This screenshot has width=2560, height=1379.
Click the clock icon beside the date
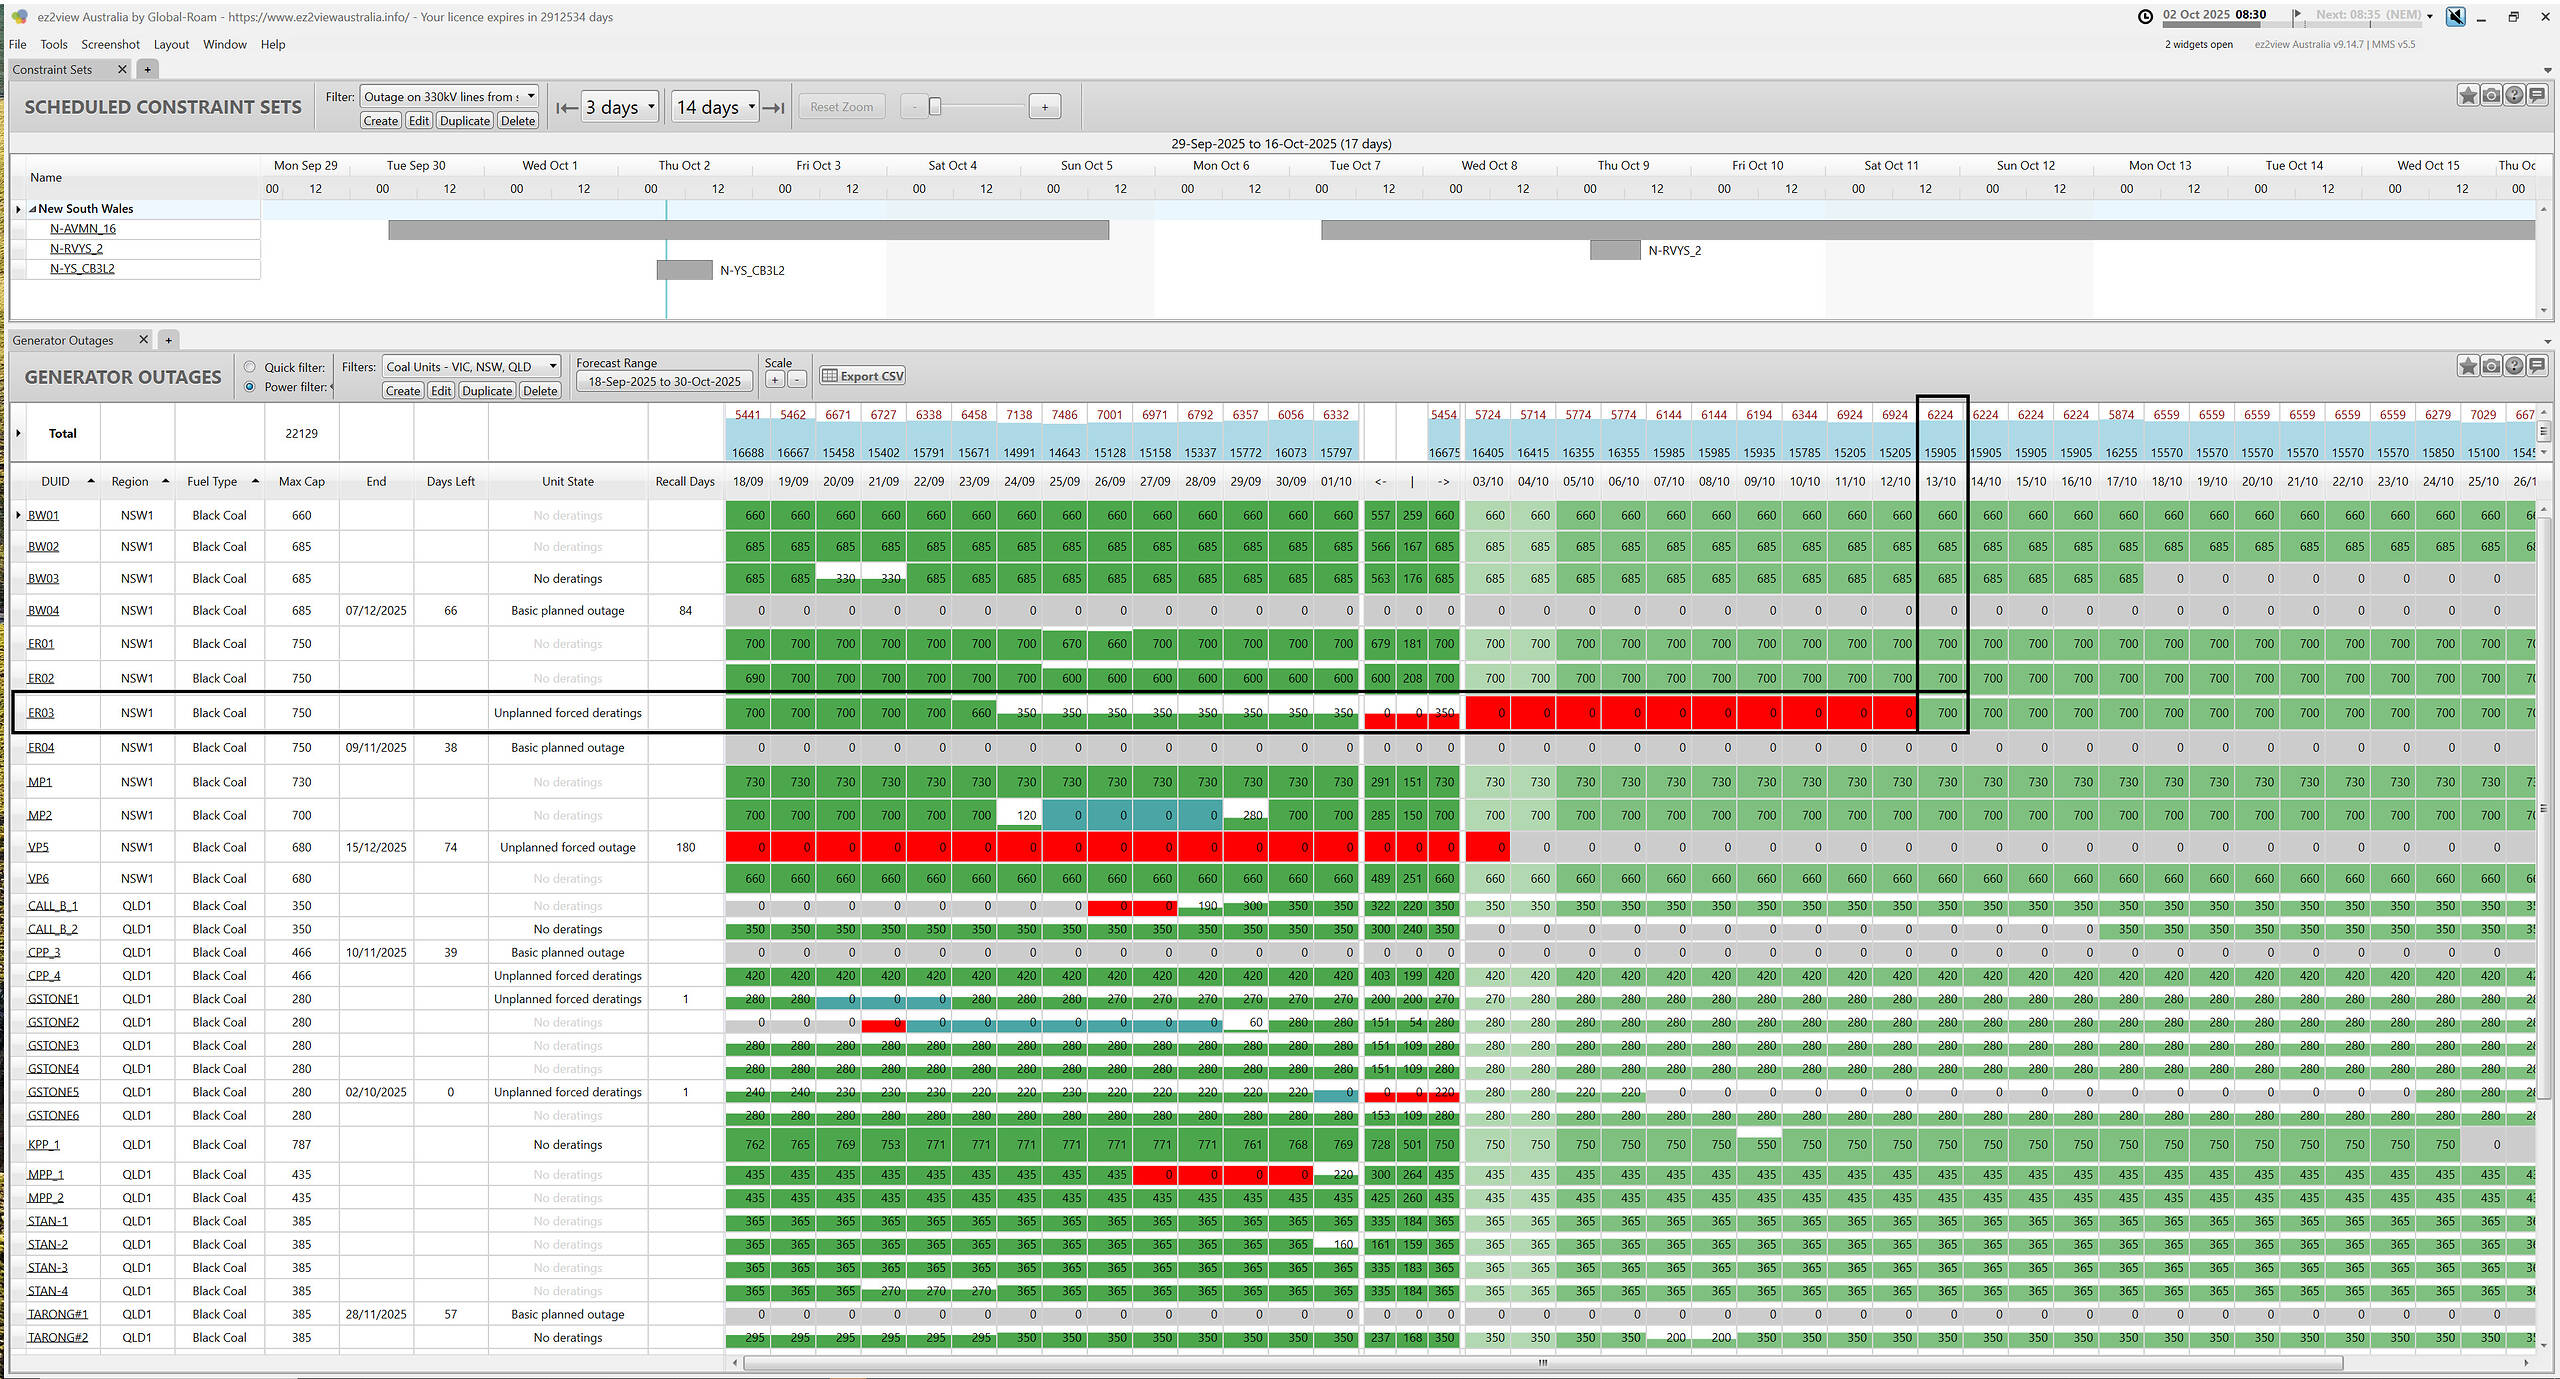click(x=2145, y=16)
